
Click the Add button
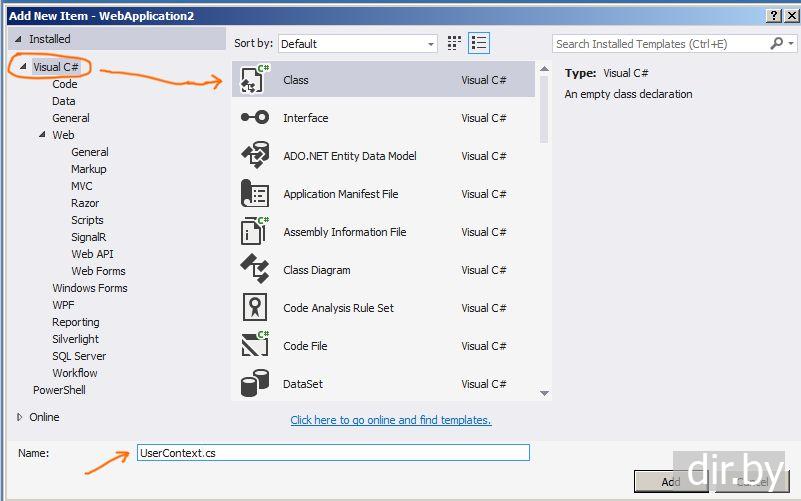point(671,482)
